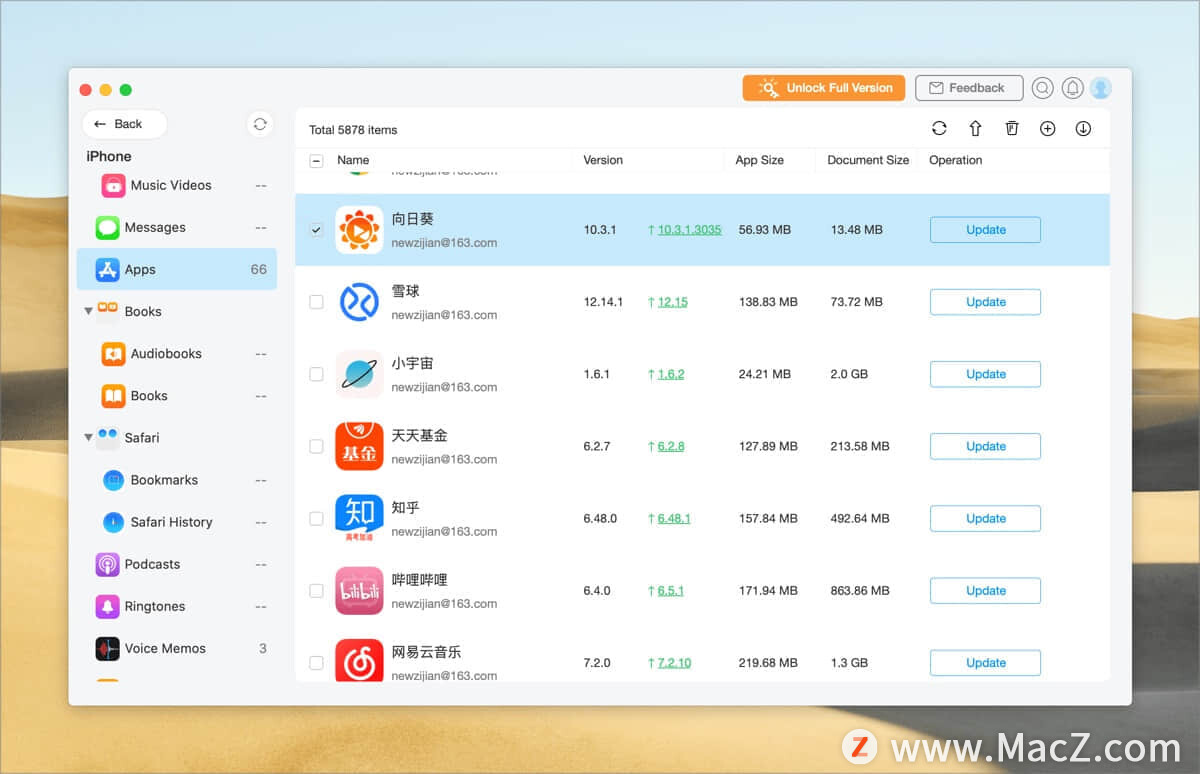
Task: Check the 网易云音乐 row checkbox
Action: pos(317,662)
